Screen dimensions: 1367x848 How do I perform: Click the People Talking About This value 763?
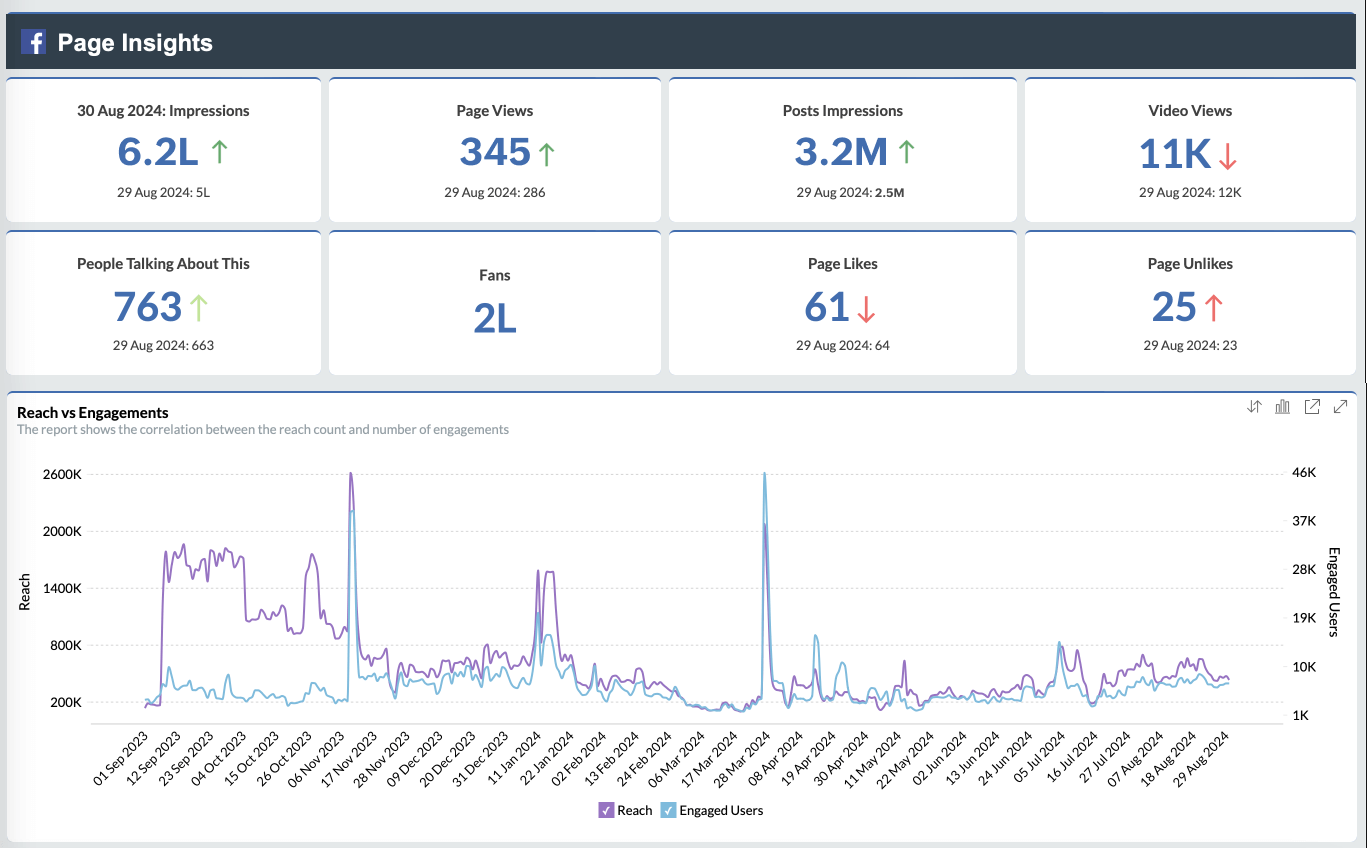(148, 307)
